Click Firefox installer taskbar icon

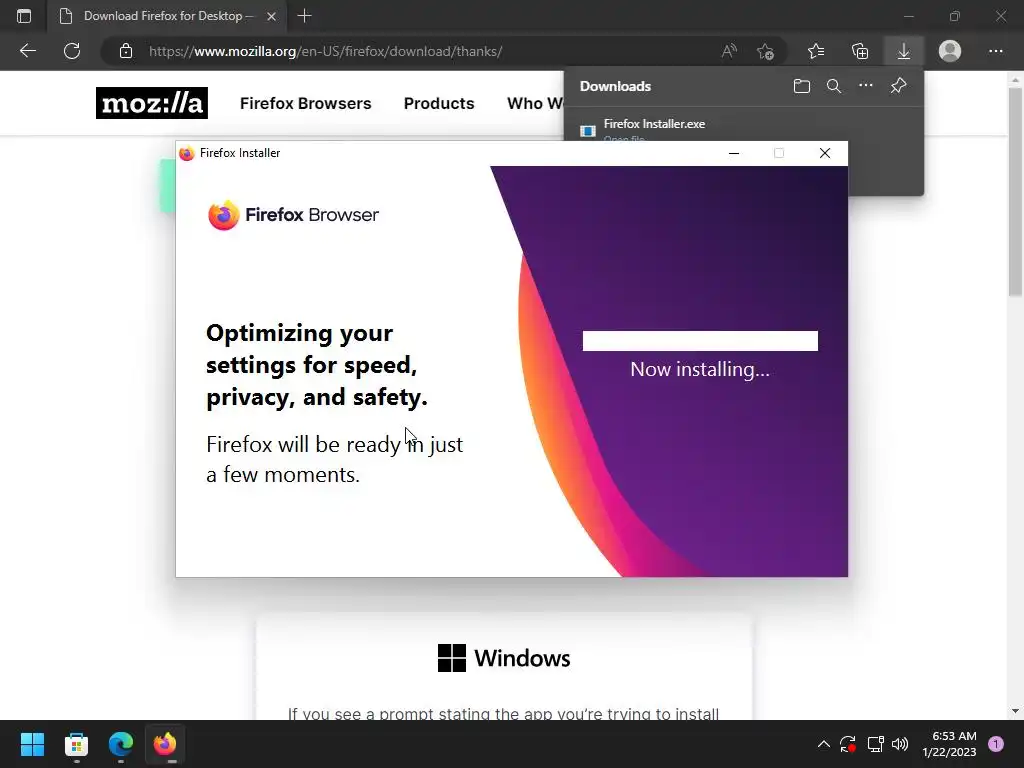(x=165, y=744)
